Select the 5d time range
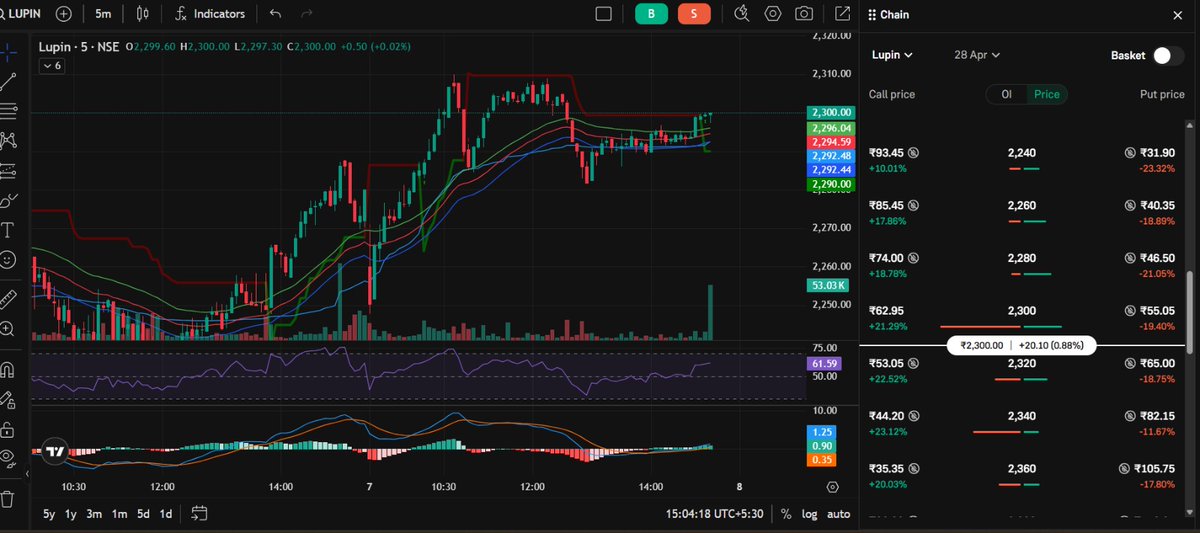Image resolution: width=1200 pixels, height=533 pixels. (x=143, y=514)
